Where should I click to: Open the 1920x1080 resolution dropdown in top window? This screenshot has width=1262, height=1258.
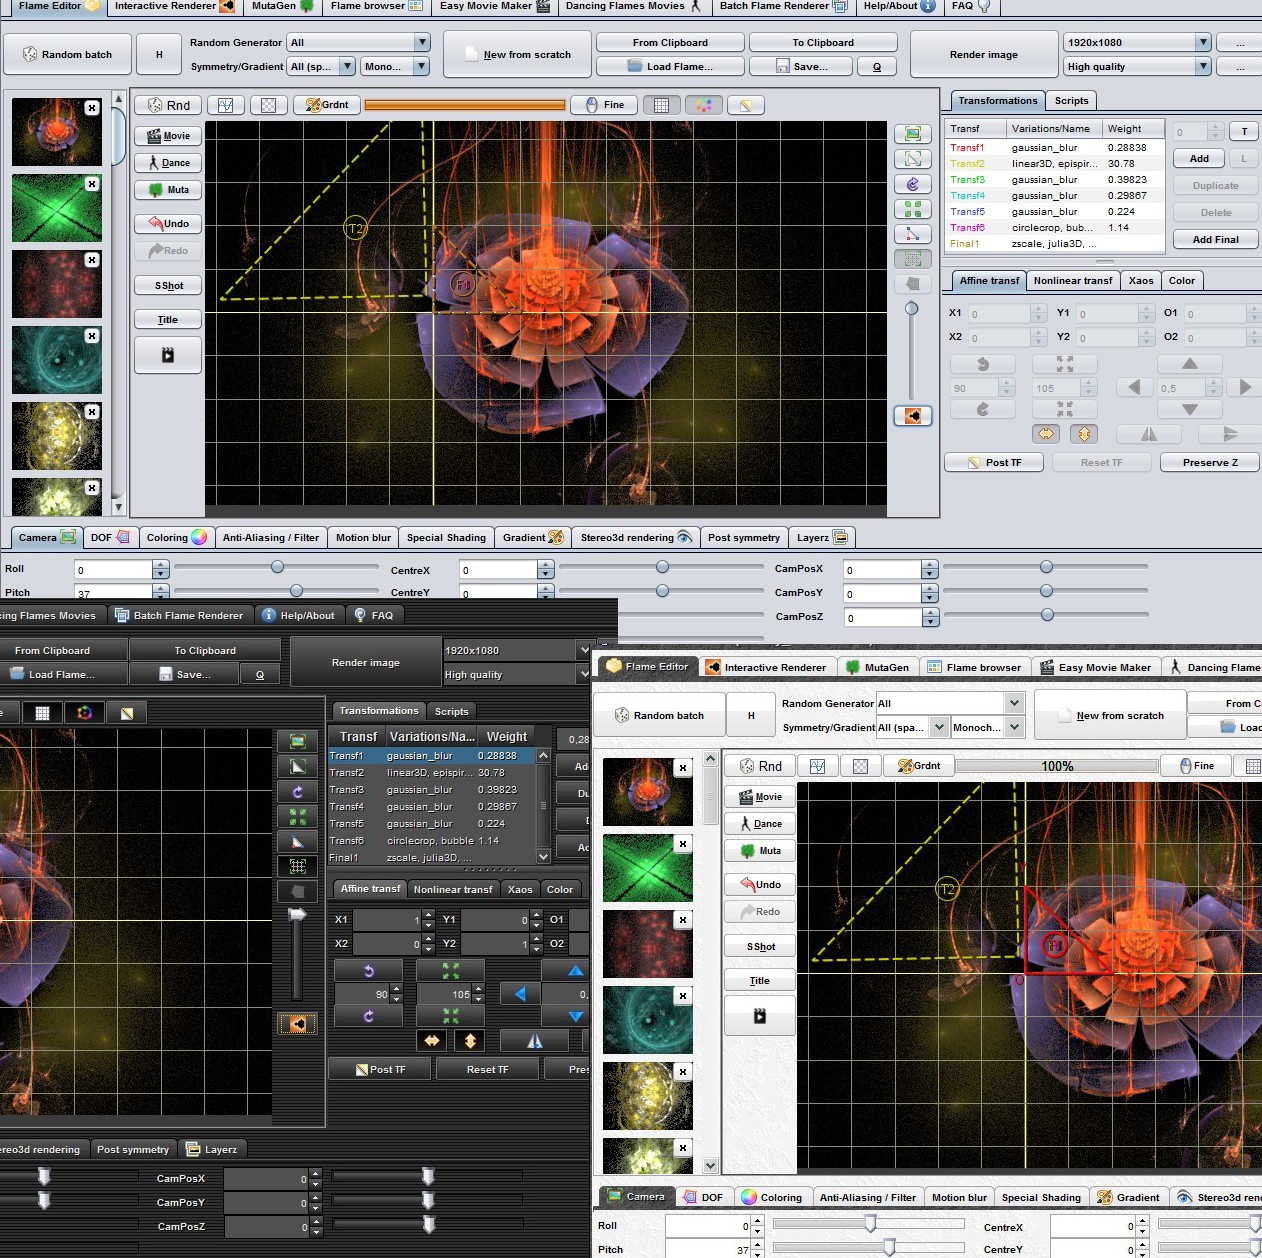[x=1203, y=43]
